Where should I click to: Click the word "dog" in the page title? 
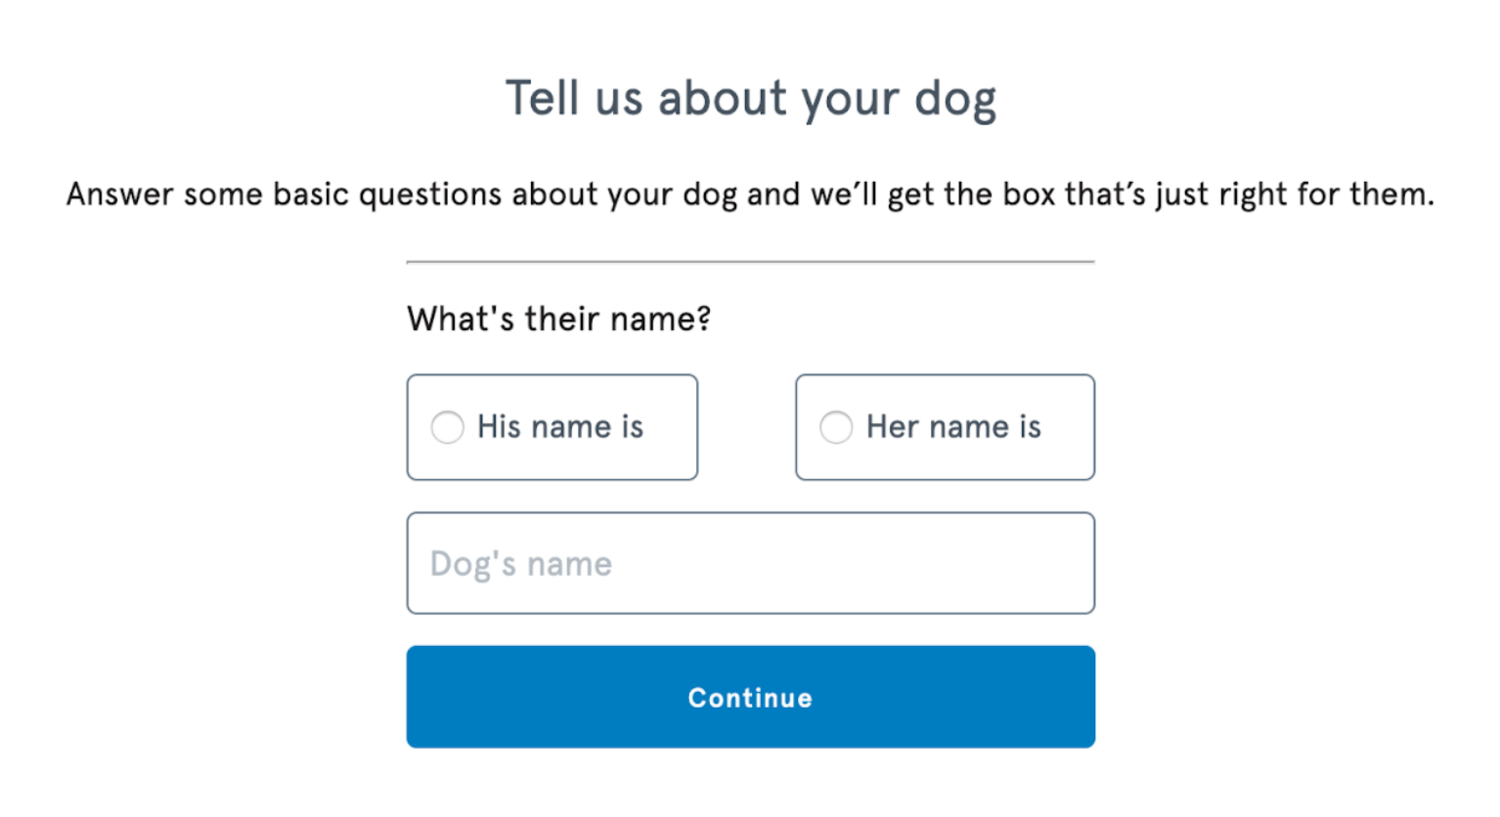click(x=956, y=99)
